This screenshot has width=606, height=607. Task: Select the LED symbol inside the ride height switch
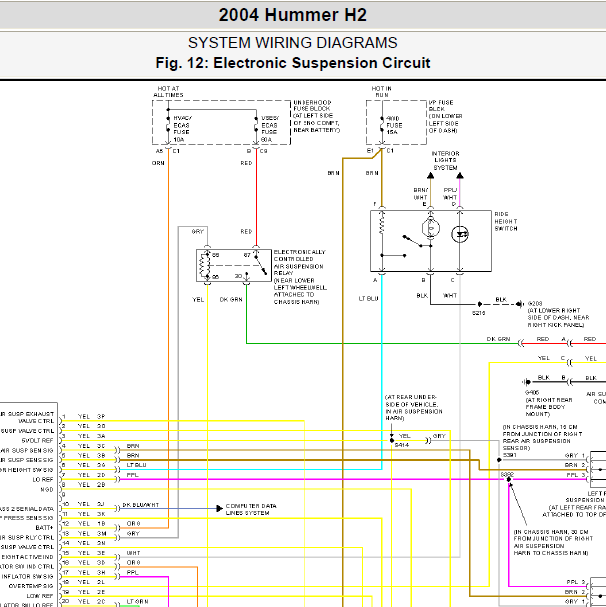click(x=460, y=234)
